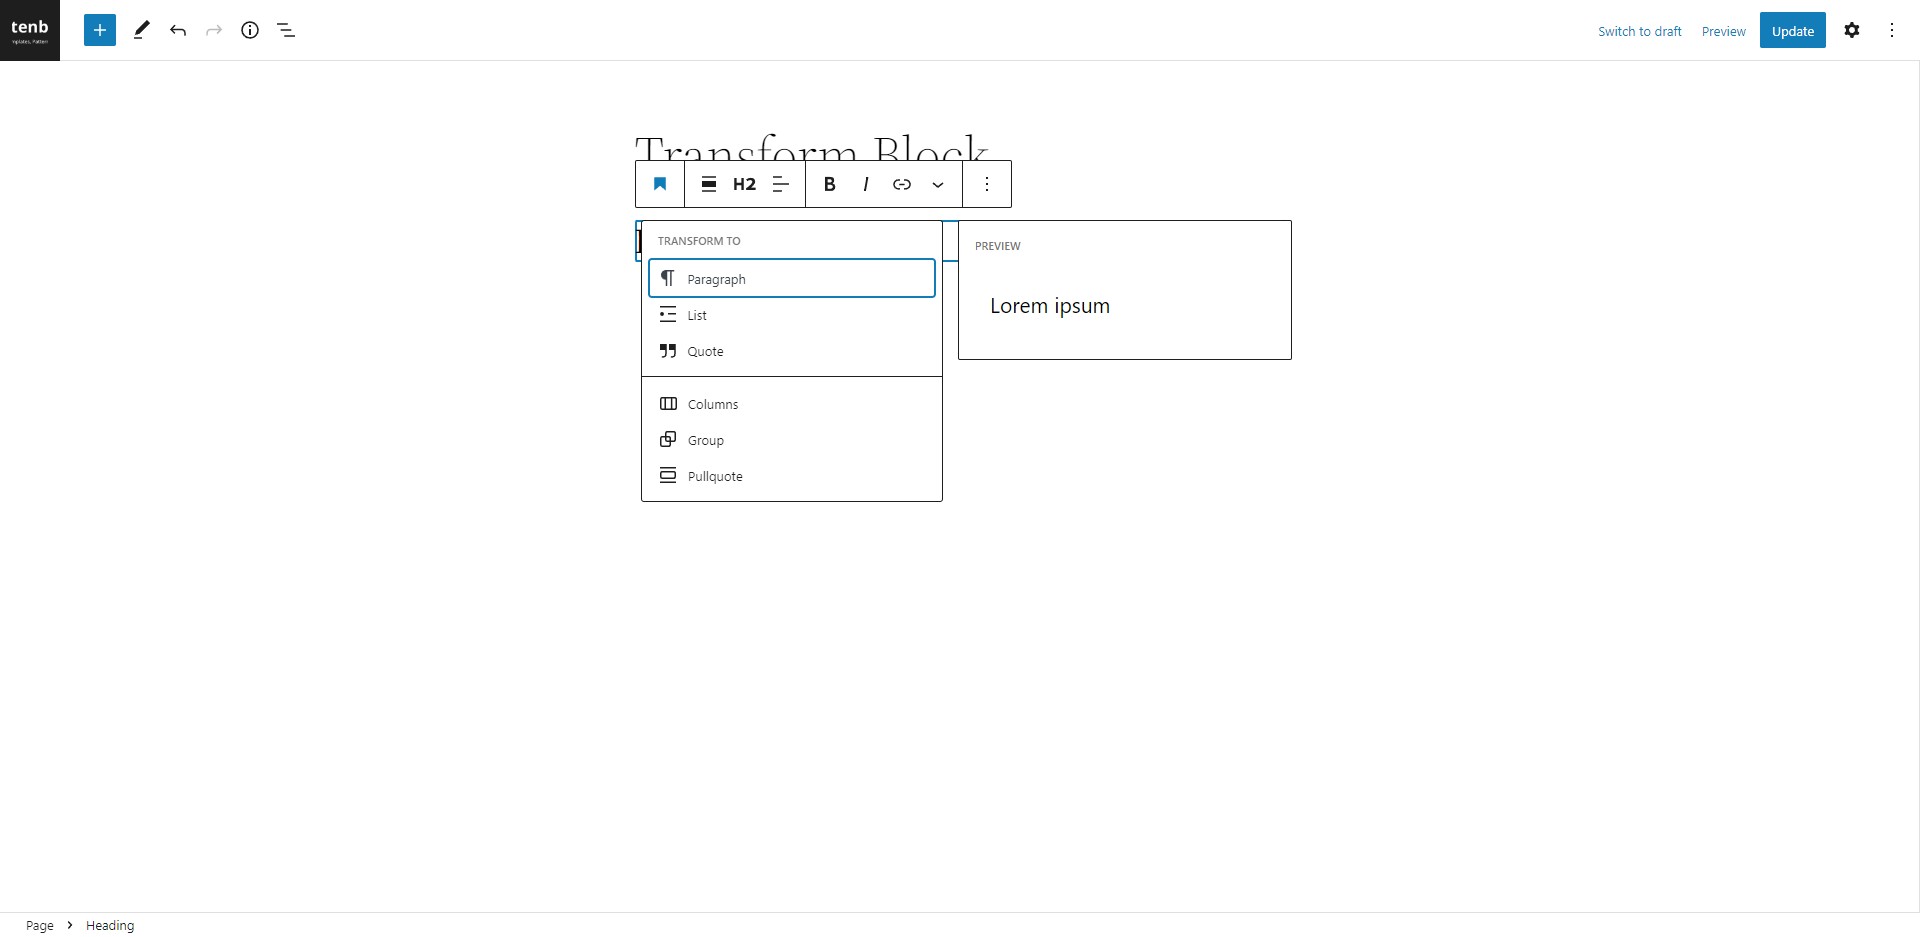
Task: Choose Pullquote from the transform list
Action: pyautogui.click(x=714, y=475)
